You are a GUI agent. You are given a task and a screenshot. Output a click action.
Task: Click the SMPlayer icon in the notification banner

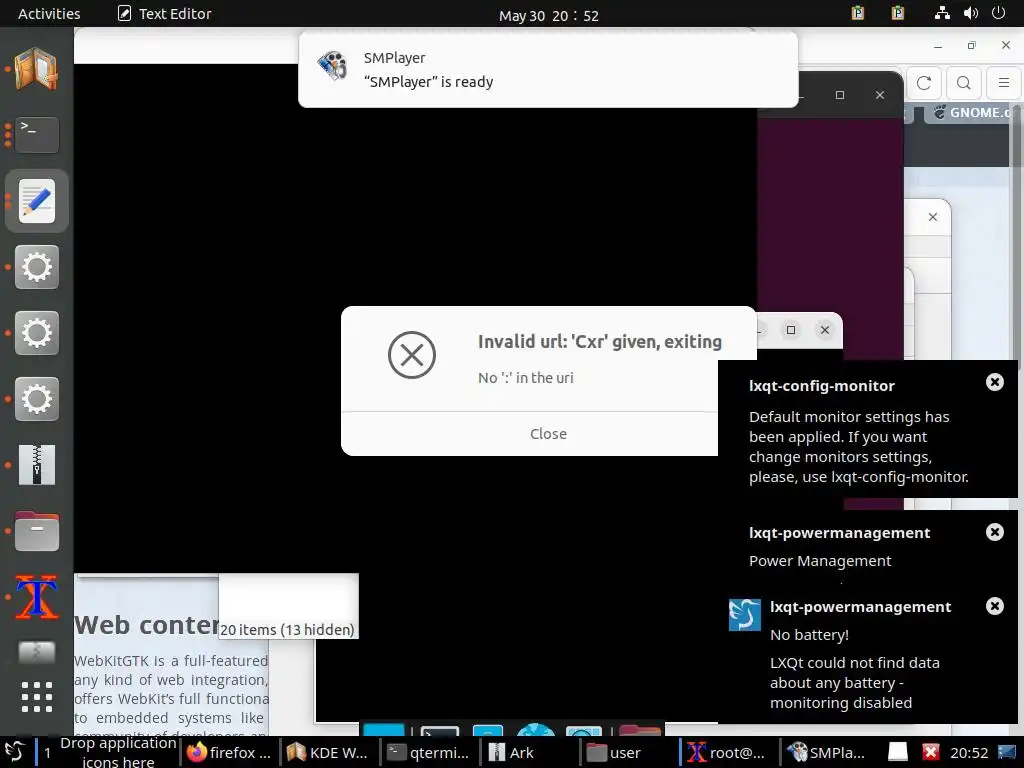(332, 65)
